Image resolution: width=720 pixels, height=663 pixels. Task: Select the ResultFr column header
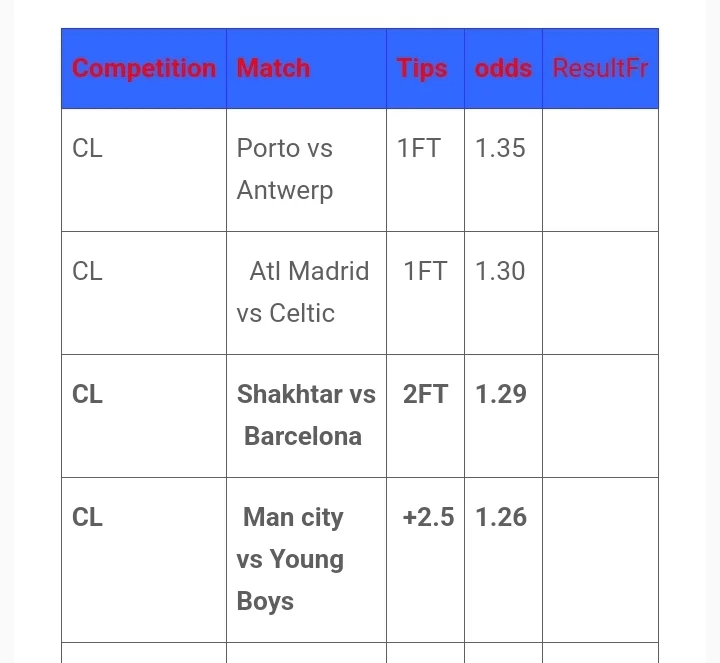[600, 69]
